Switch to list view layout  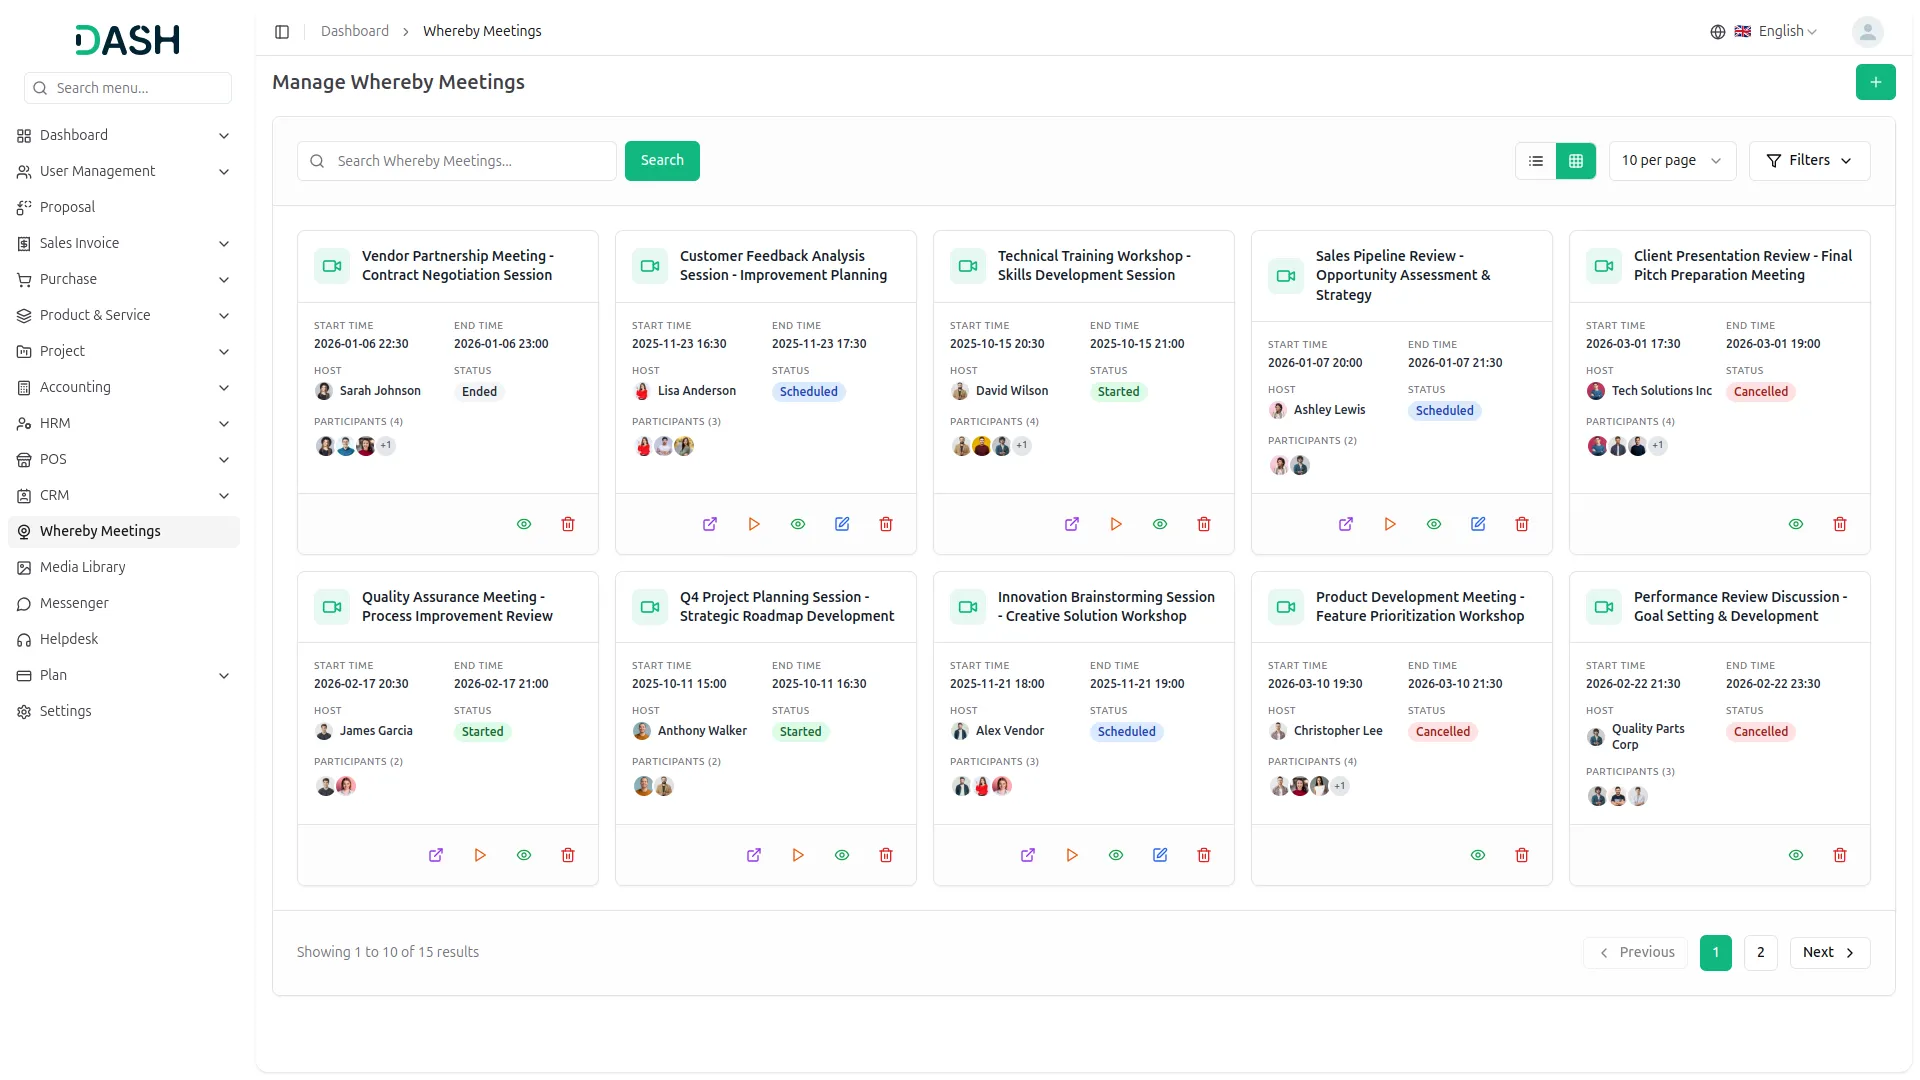click(1536, 161)
